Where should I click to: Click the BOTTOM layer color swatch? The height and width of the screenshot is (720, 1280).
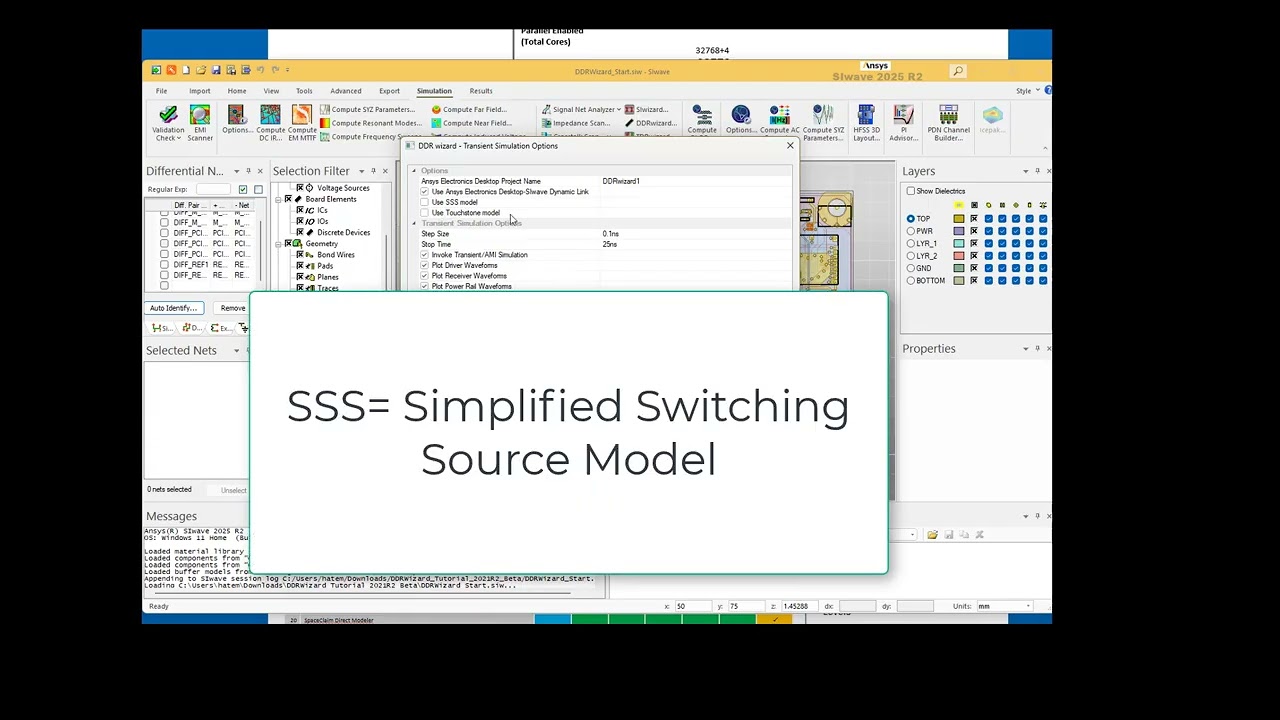point(959,281)
